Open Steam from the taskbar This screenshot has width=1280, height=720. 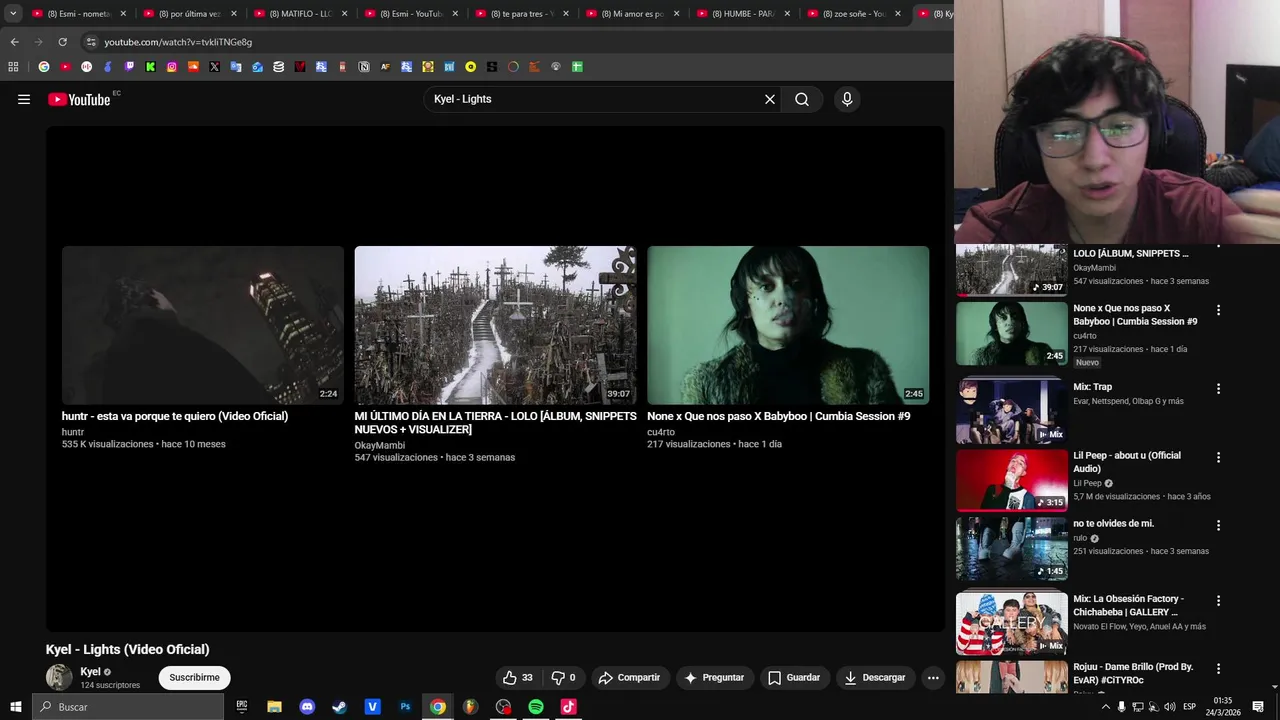click(x=339, y=707)
